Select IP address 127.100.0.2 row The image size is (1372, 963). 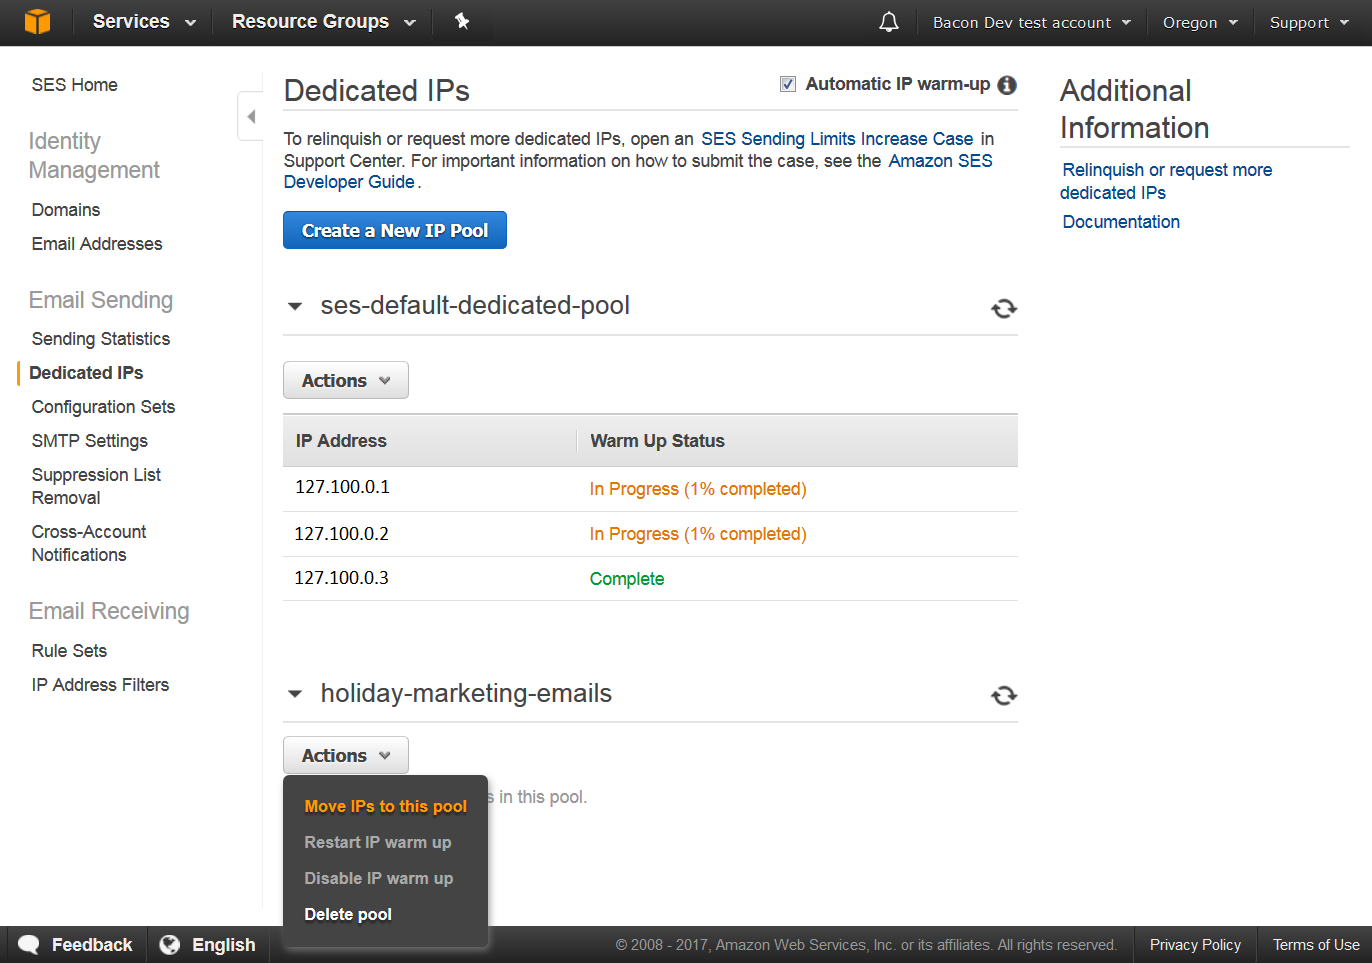(x=650, y=534)
